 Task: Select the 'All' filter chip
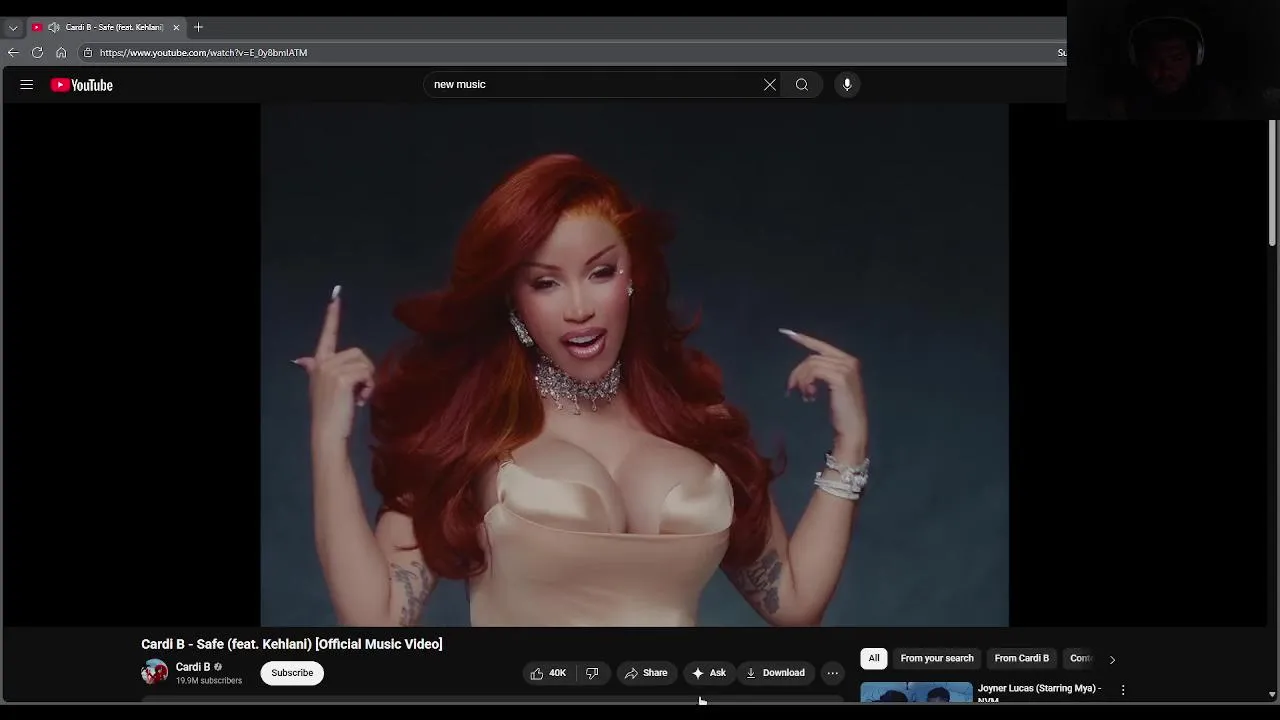(874, 658)
